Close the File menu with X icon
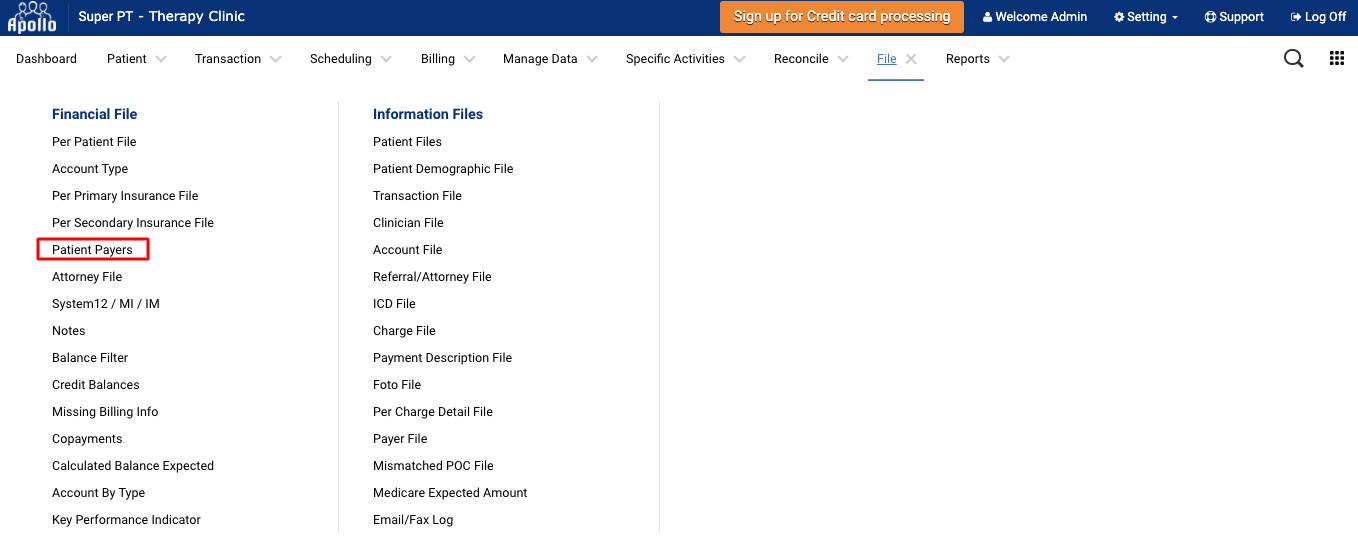Screen dimensions: 1358x553 click(911, 59)
